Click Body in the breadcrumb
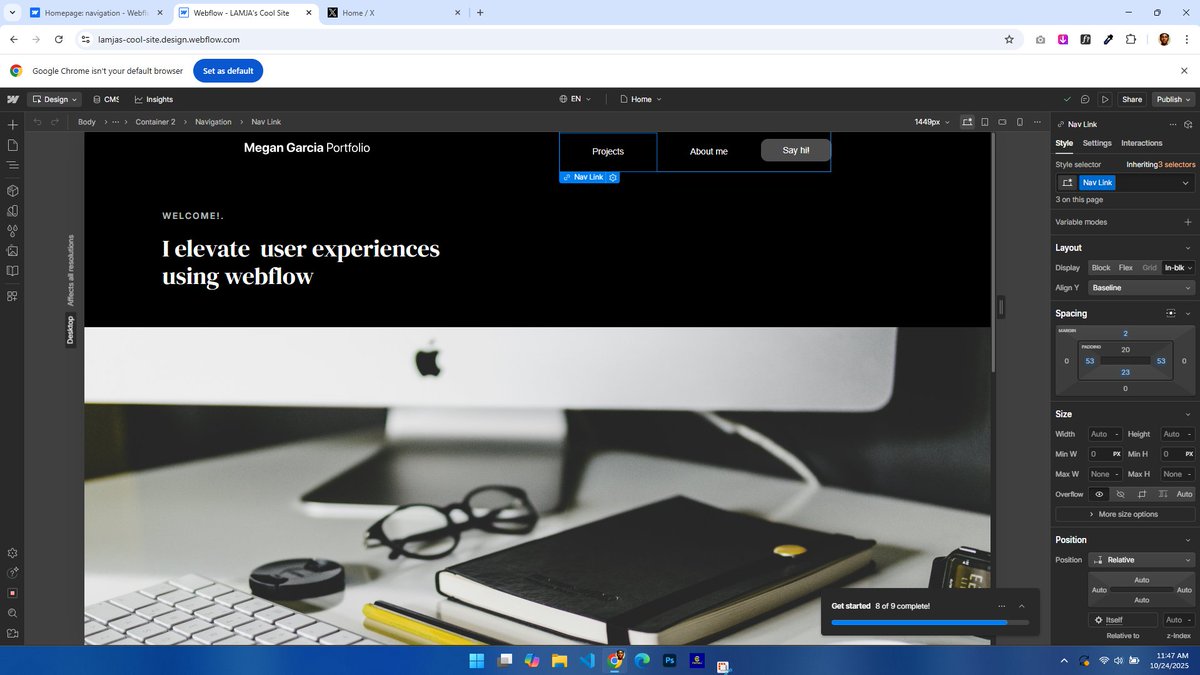Image resolution: width=1200 pixels, height=675 pixels. click(87, 122)
